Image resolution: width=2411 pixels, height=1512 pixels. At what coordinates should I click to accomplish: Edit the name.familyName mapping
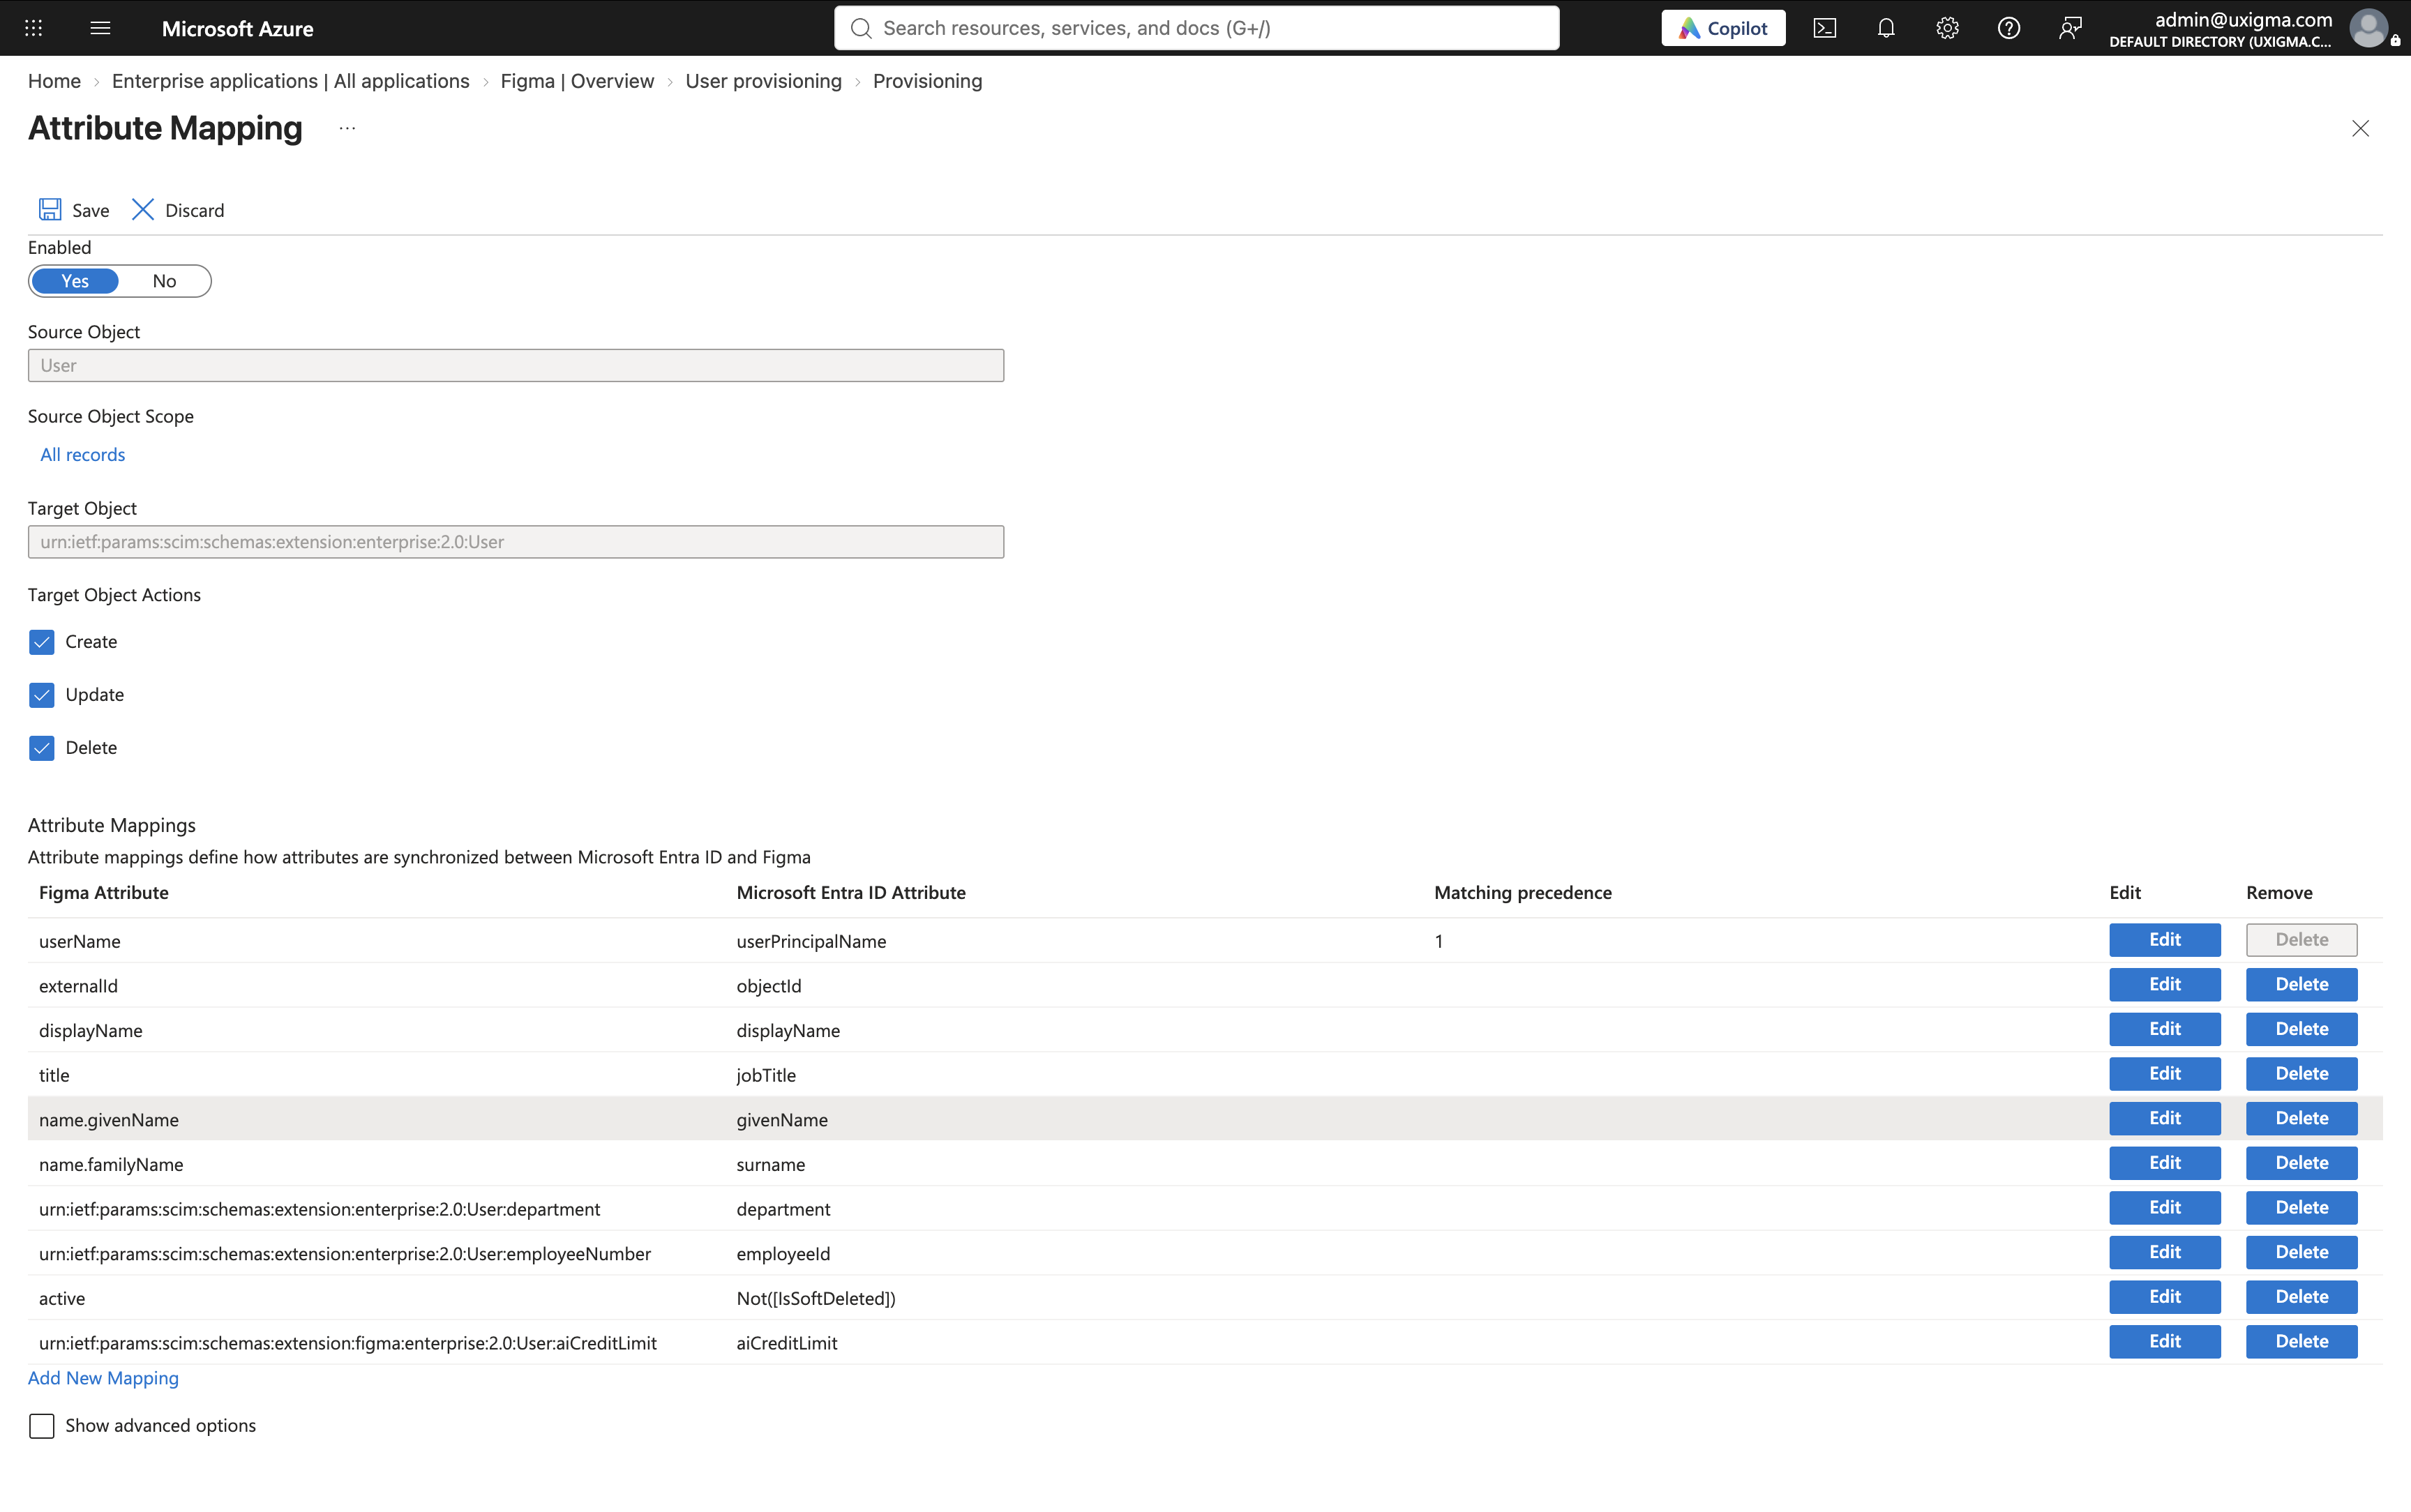click(2165, 1163)
